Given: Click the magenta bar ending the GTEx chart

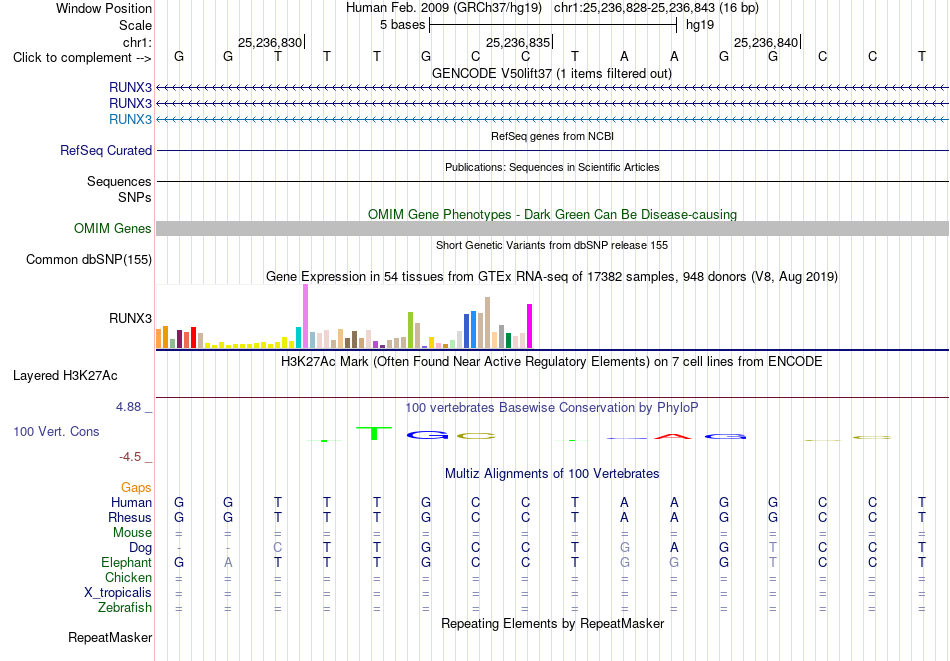Looking at the screenshot, I should coord(530,326).
